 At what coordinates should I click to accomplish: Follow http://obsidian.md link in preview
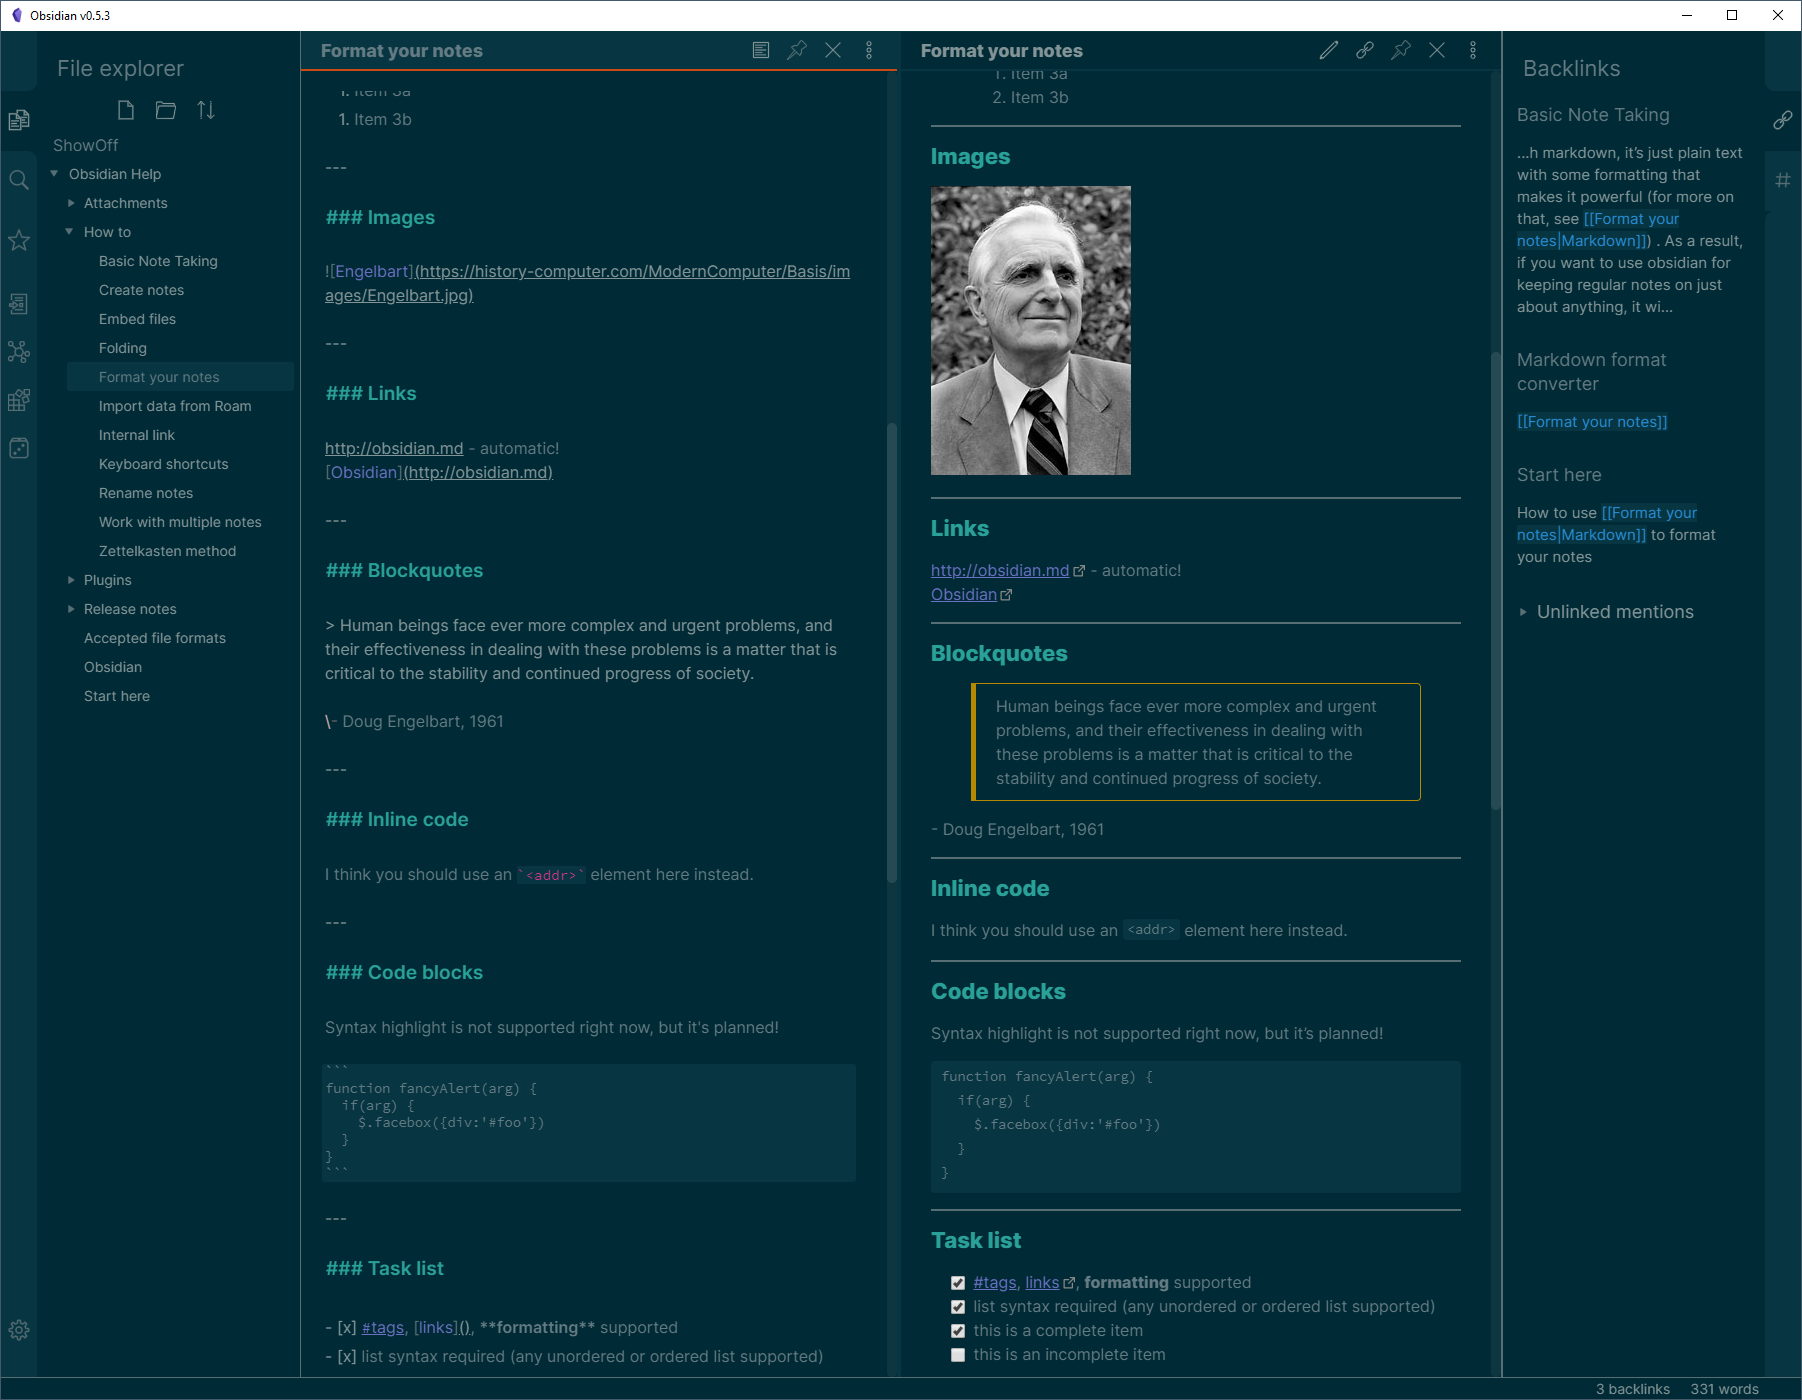coord(1000,571)
